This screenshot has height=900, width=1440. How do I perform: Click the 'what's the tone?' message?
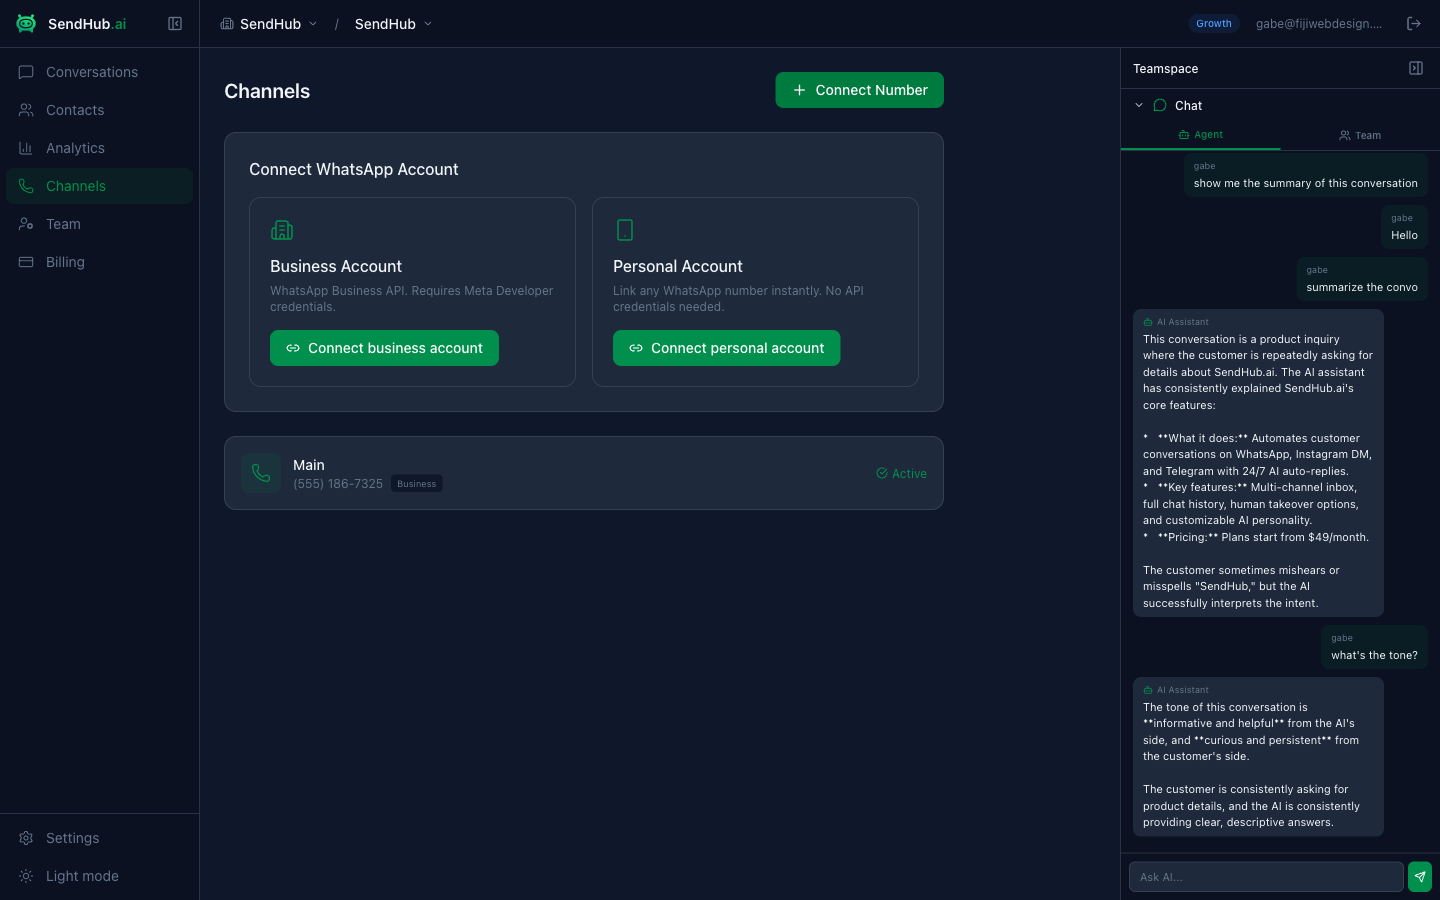coord(1374,647)
